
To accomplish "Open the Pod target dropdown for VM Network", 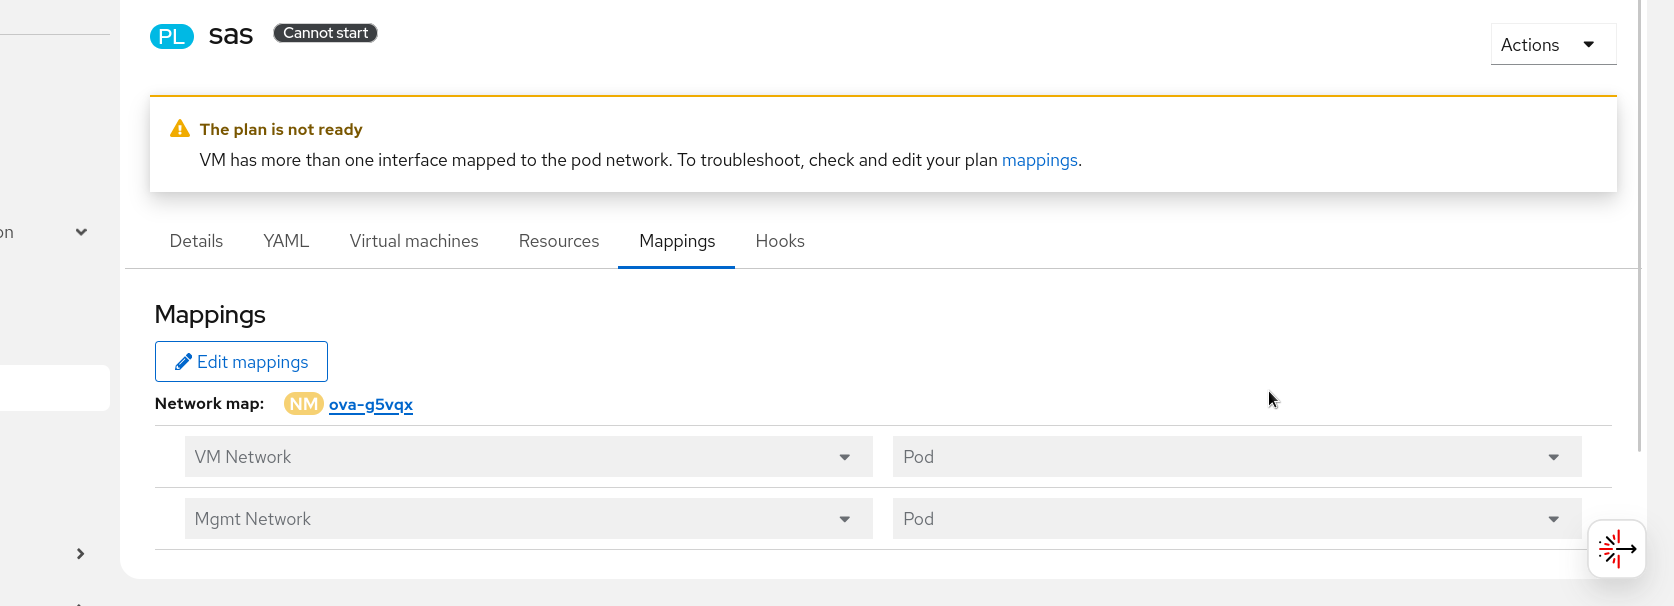I will click(x=1236, y=457).
